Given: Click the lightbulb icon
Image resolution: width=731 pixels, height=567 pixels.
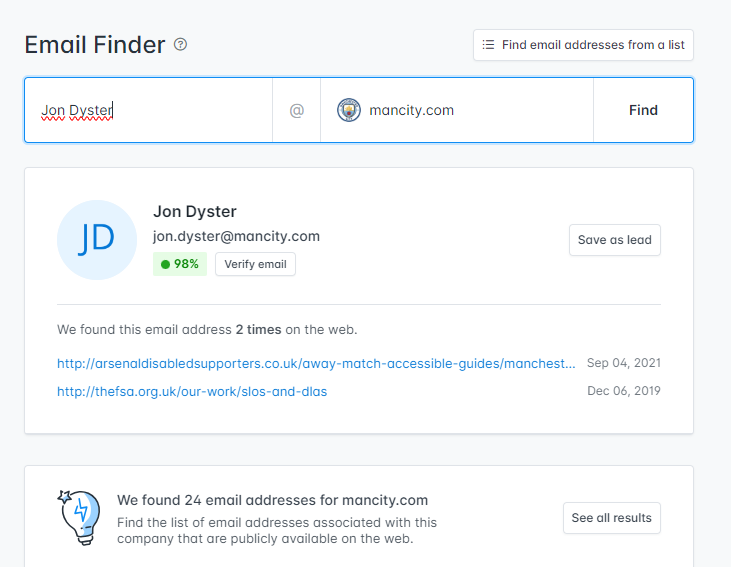Looking at the screenshot, I should tap(79, 515).
